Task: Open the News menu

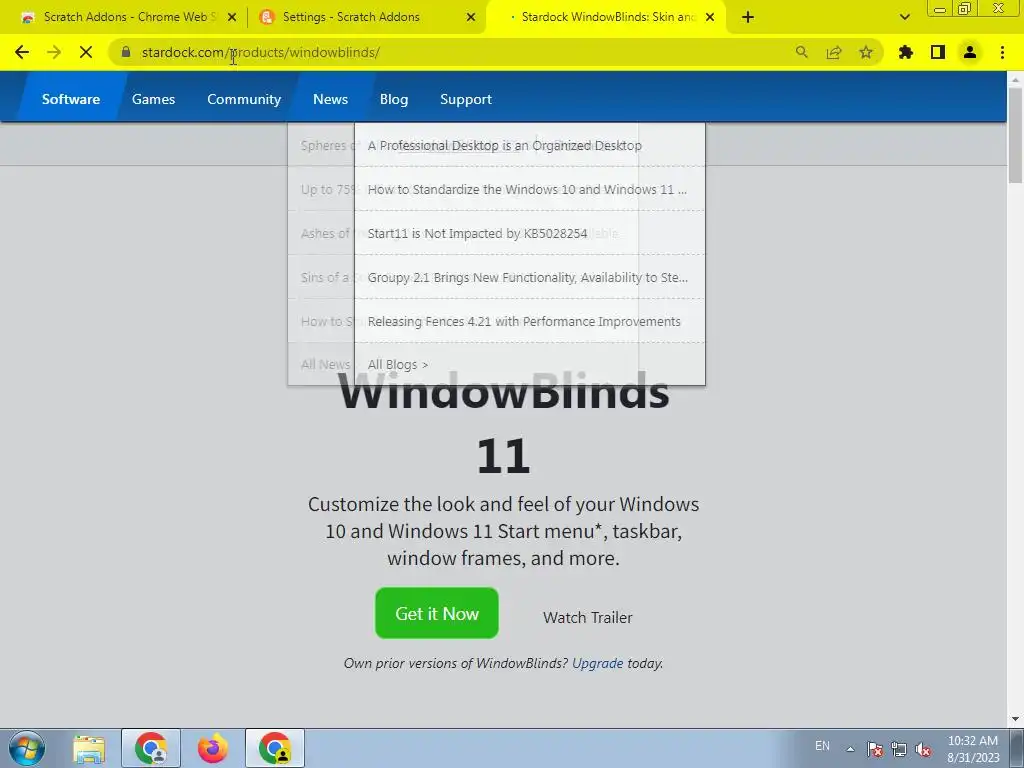Action: tap(330, 99)
